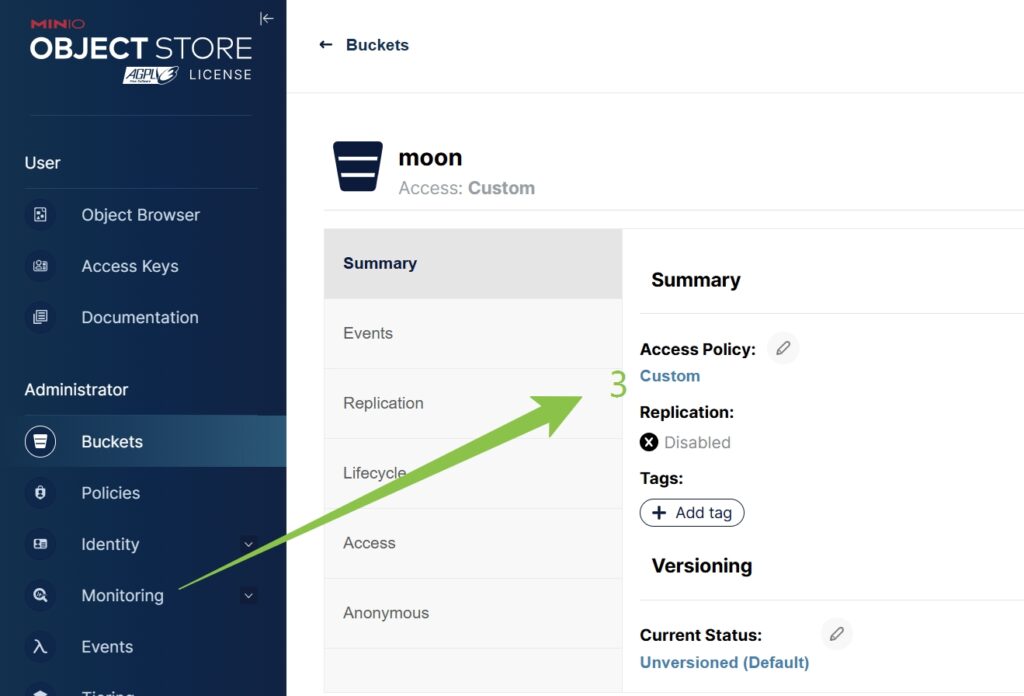
Task: Click the Access Keys icon
Action: [40, 266]
